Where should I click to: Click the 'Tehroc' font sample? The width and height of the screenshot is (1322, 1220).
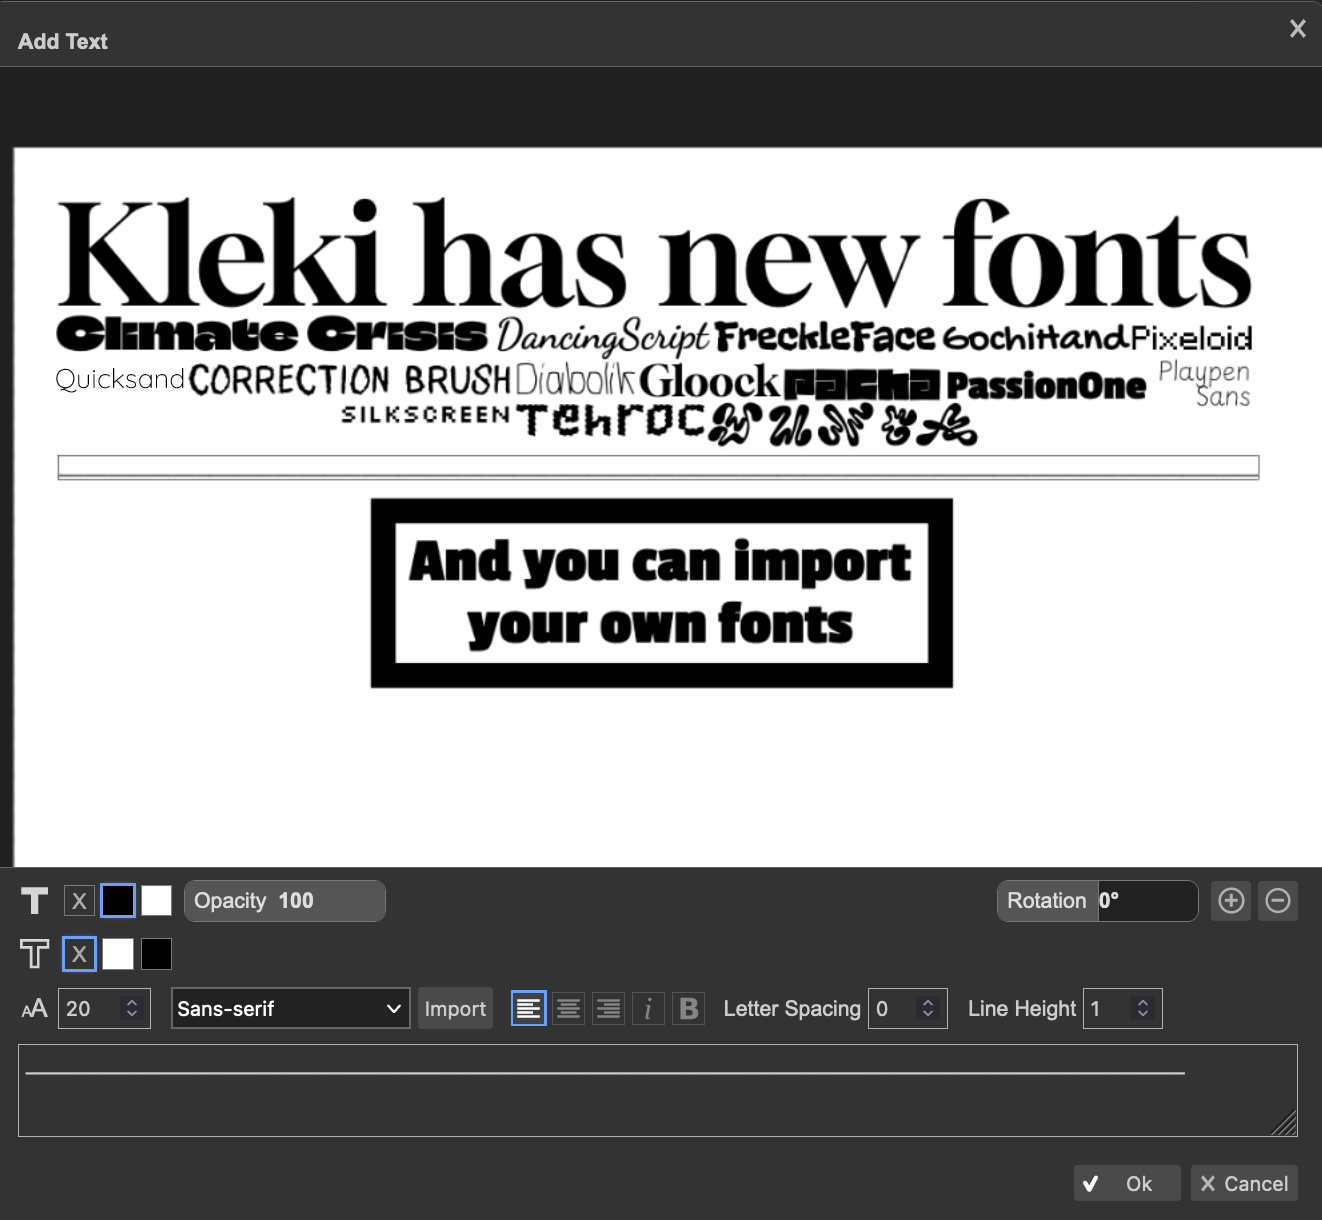(x=612, y=420)
